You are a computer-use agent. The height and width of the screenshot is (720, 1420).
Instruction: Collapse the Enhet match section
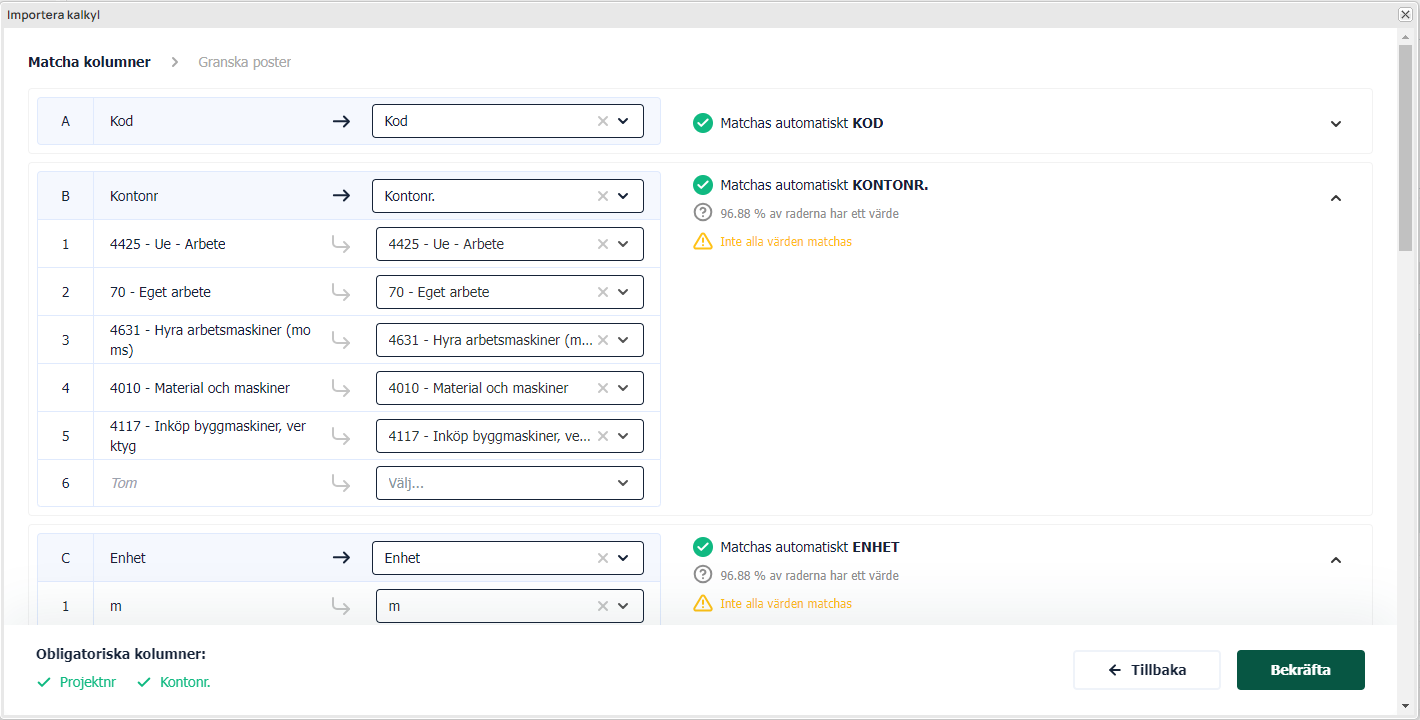1335,560
